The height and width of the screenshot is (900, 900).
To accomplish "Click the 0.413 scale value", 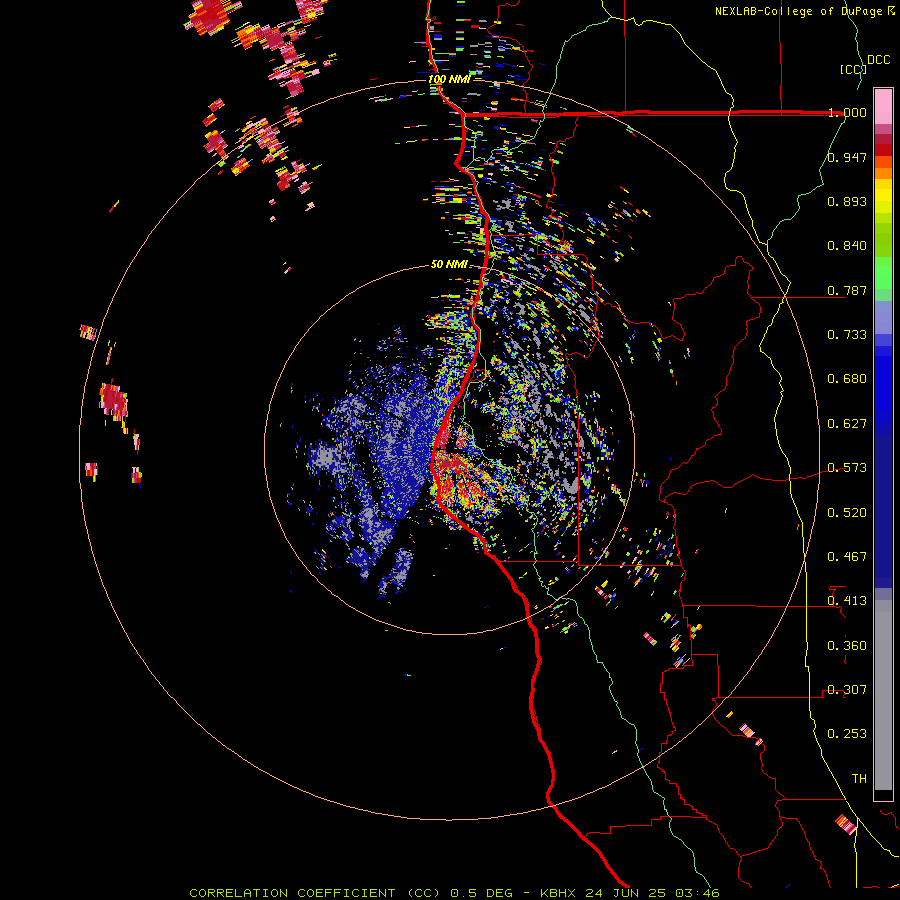I will (x=847, y=600).
